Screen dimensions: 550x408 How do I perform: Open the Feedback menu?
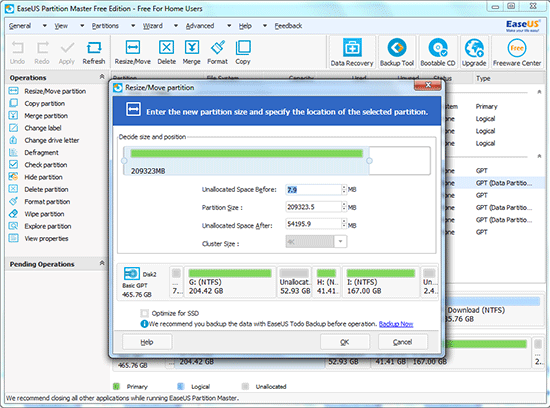(288, 26)
